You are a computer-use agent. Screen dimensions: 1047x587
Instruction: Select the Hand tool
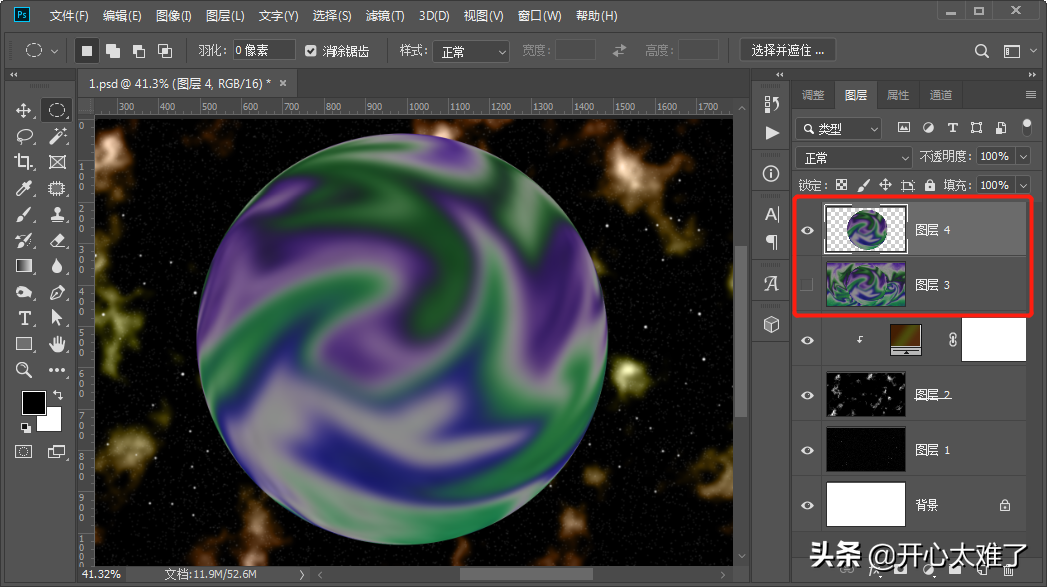(57, 344)
